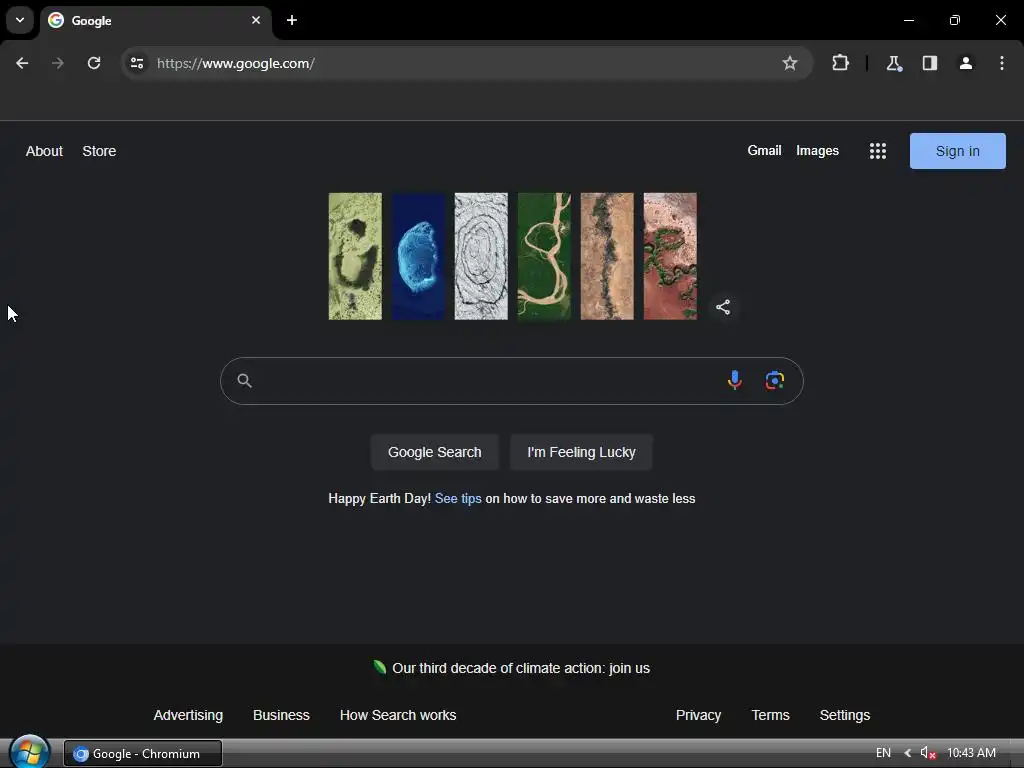This screenshot has height=768, width=1024.
Task: Show hidden tray icons arrow
Action: pyautogui.click(x=908, y=753)
